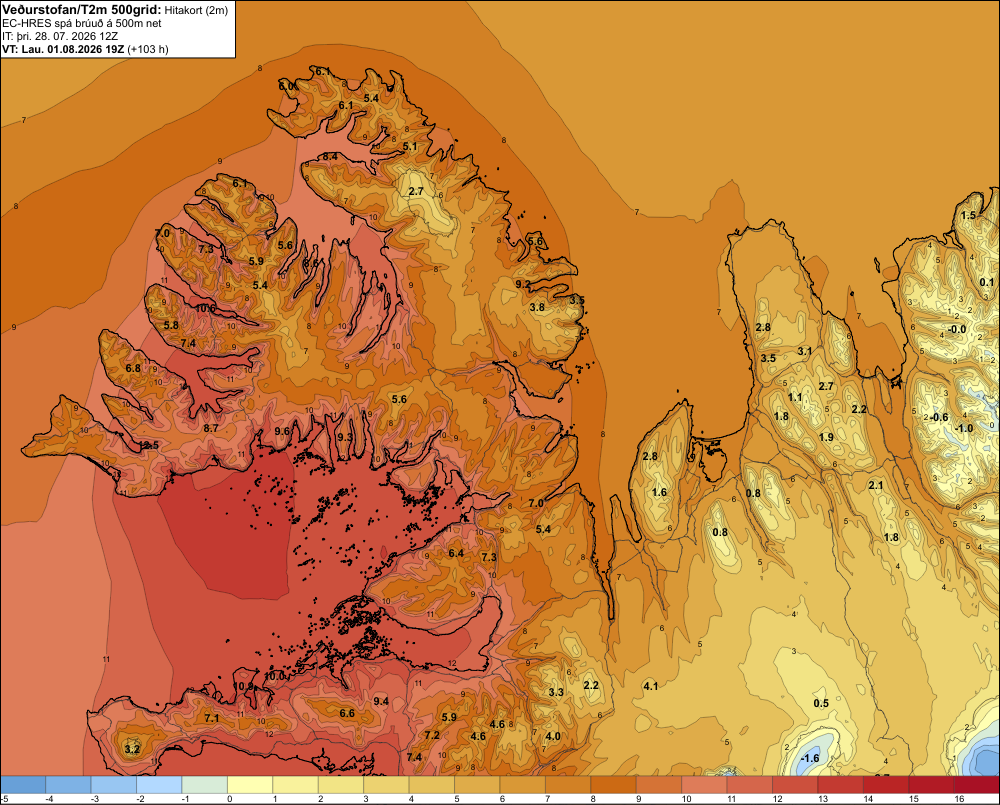Image resolution: width=1000 pixels, height=805 pixels.
Task: Select the legend swatch between -5 and -4
Action: point(23,784)
